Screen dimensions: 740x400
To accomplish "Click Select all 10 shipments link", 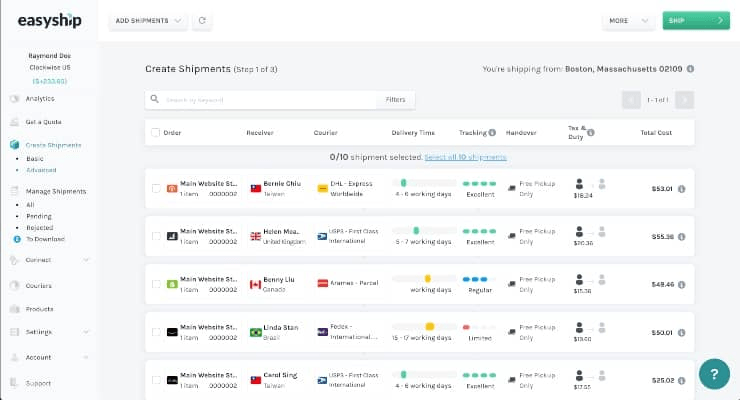I will click(x=465, y=157).
